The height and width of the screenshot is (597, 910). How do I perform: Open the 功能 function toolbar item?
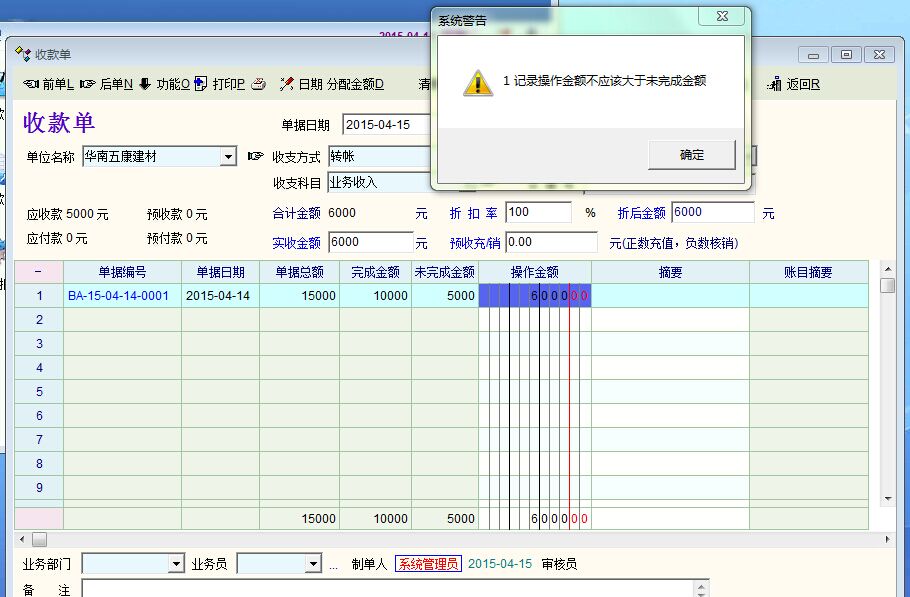(145, 84)
